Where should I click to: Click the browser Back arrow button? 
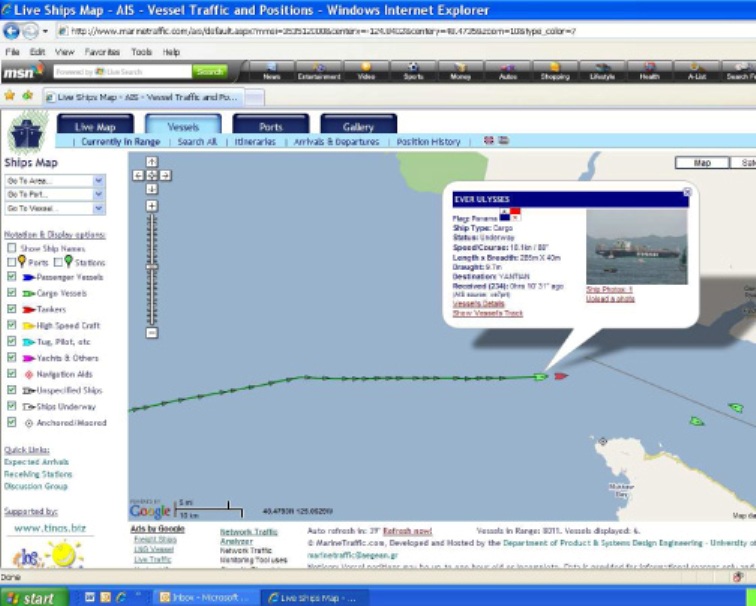click(12, 31)
